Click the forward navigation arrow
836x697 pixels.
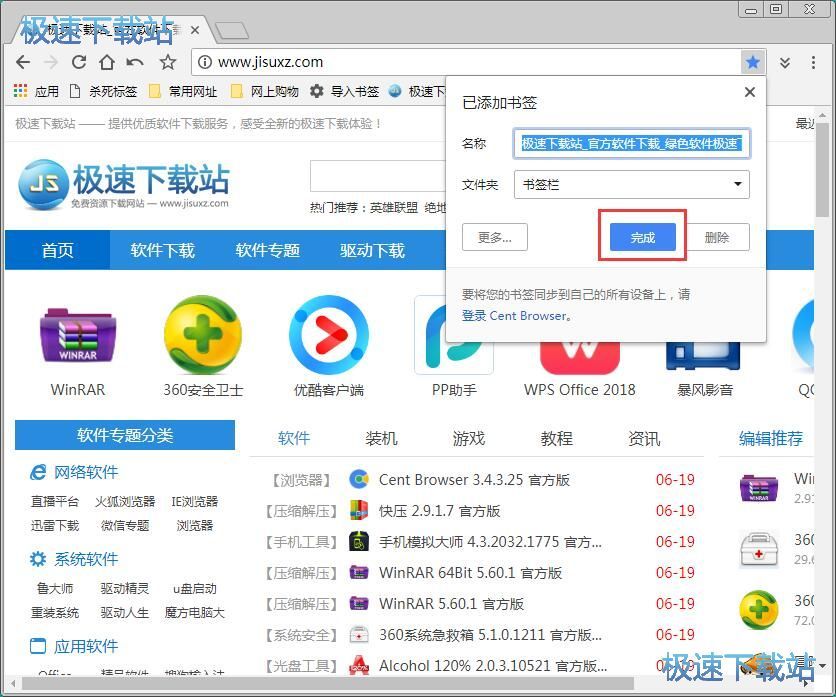[51, 62]
